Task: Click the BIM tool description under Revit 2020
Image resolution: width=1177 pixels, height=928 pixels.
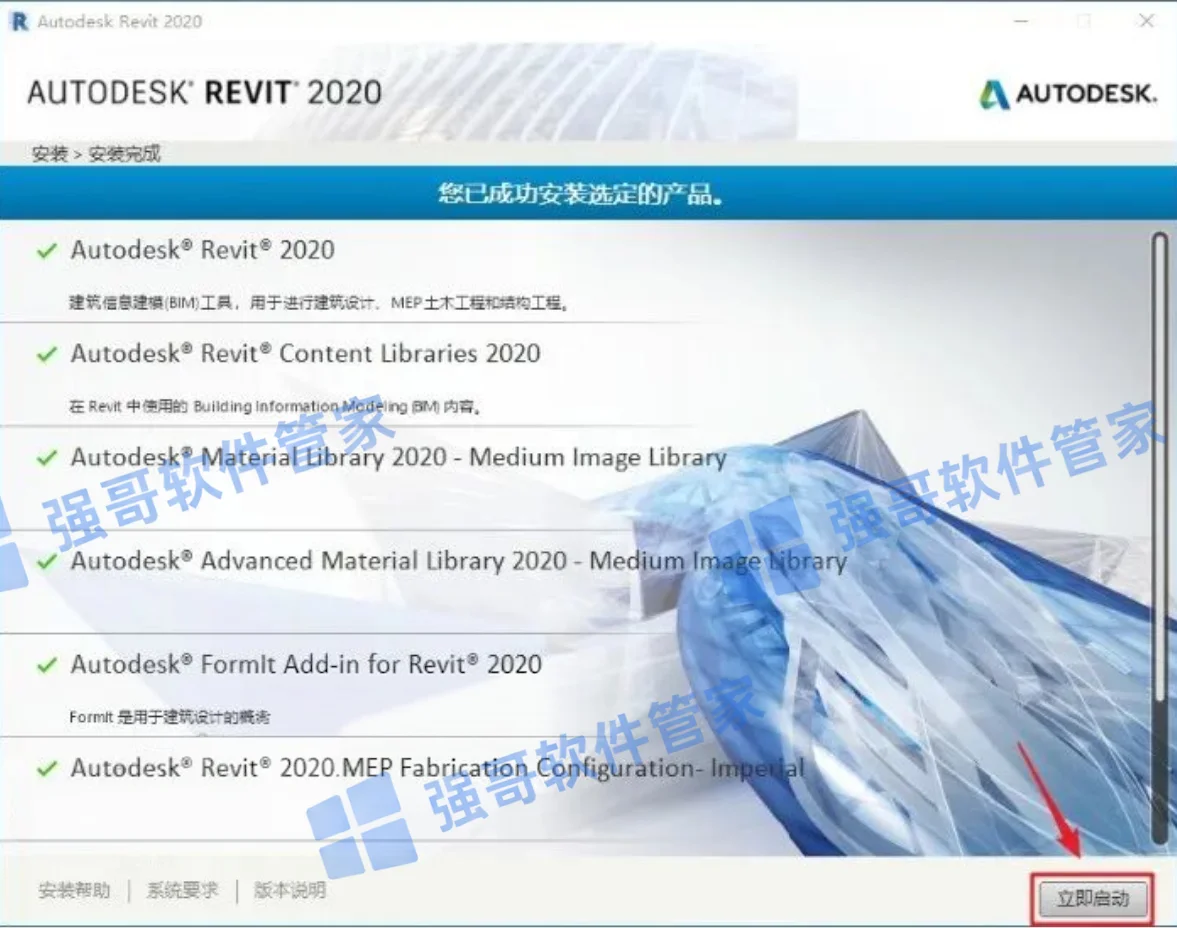Action: tap(319, 303)
